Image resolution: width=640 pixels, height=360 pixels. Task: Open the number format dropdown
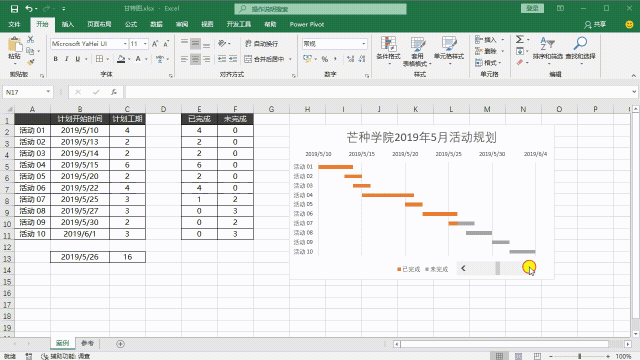point(363,44)
